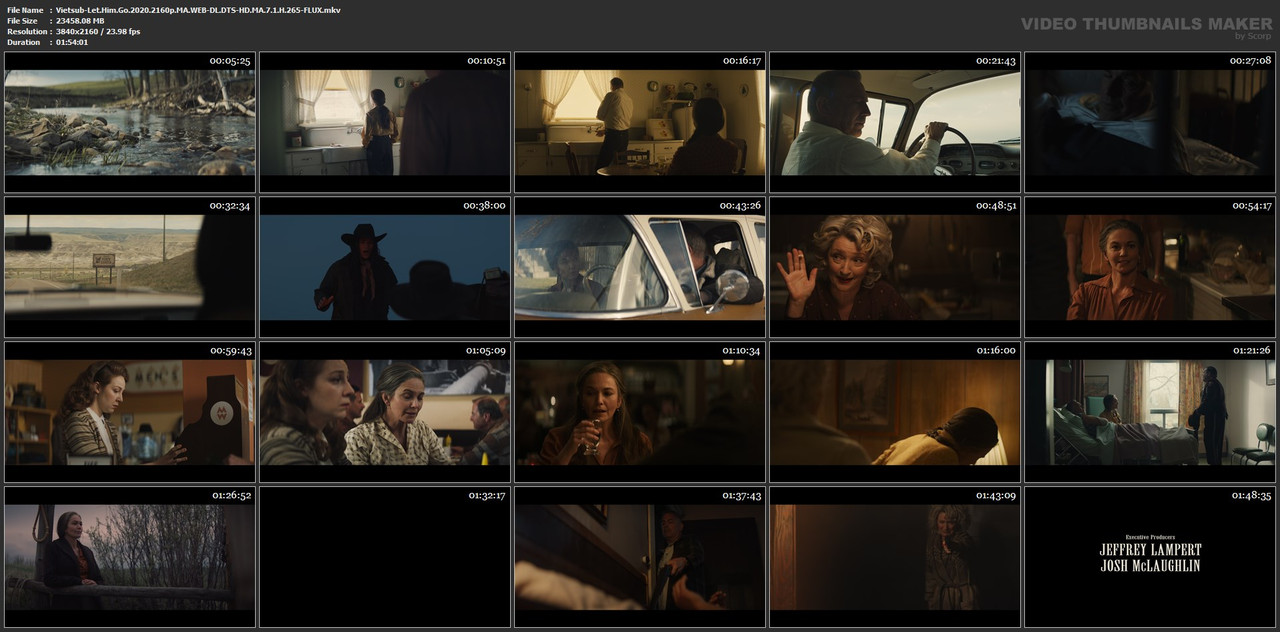Select the thumbnail at 00:27:08
Screen dimensions: 1280x632
click(x=1150, y=122)
